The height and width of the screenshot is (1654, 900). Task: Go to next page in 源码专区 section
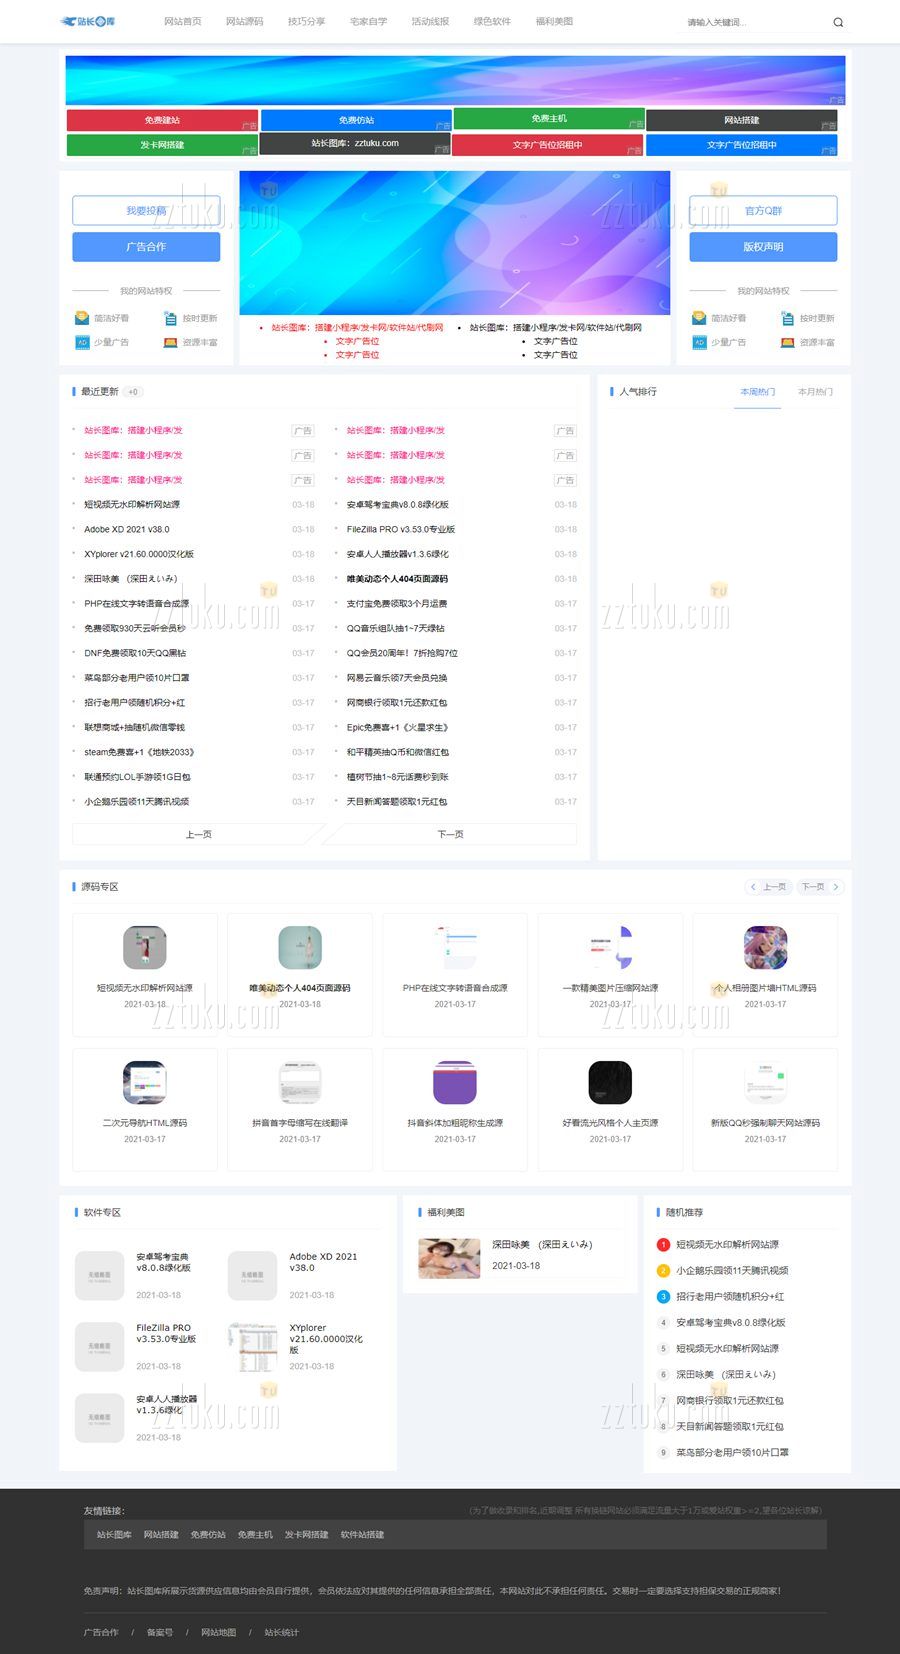(x=819, y=887)
